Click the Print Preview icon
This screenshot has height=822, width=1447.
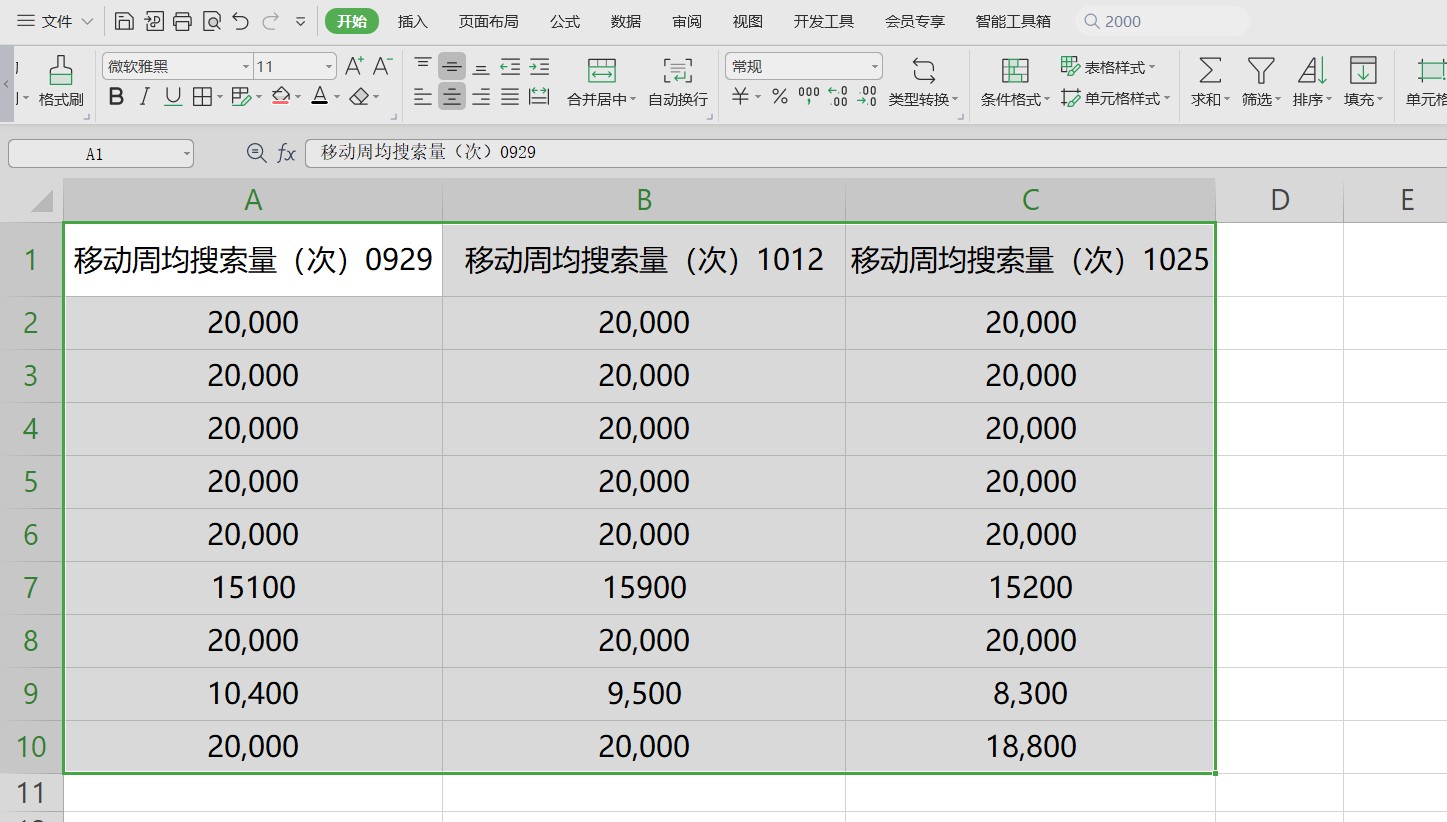click(211, 21)
